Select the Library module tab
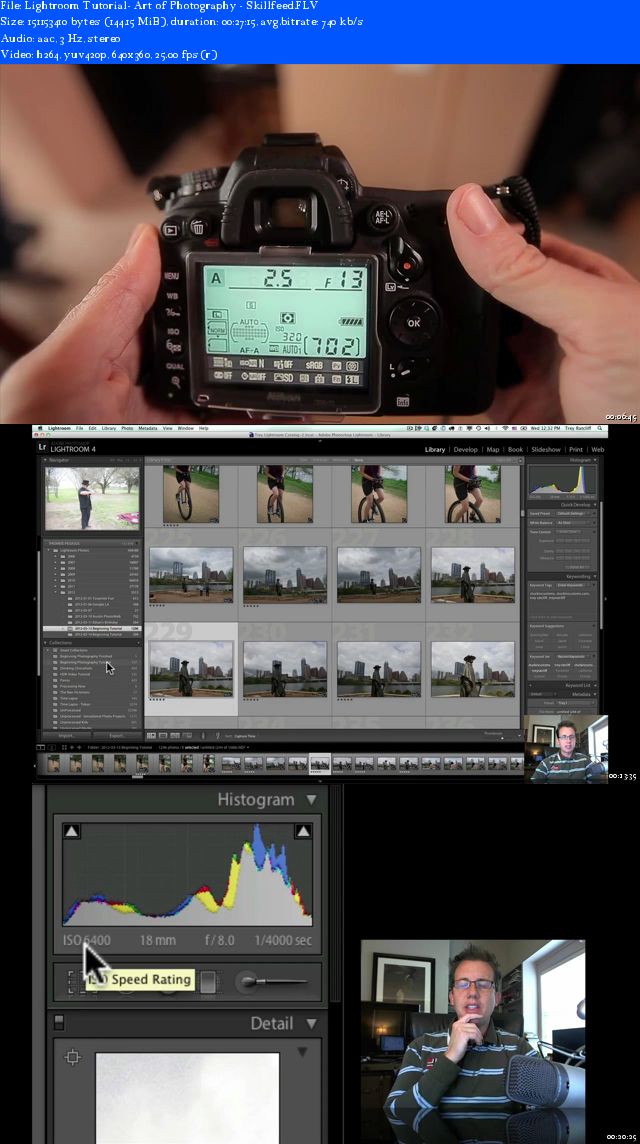The image size is (640, 1144). [435, 449]
